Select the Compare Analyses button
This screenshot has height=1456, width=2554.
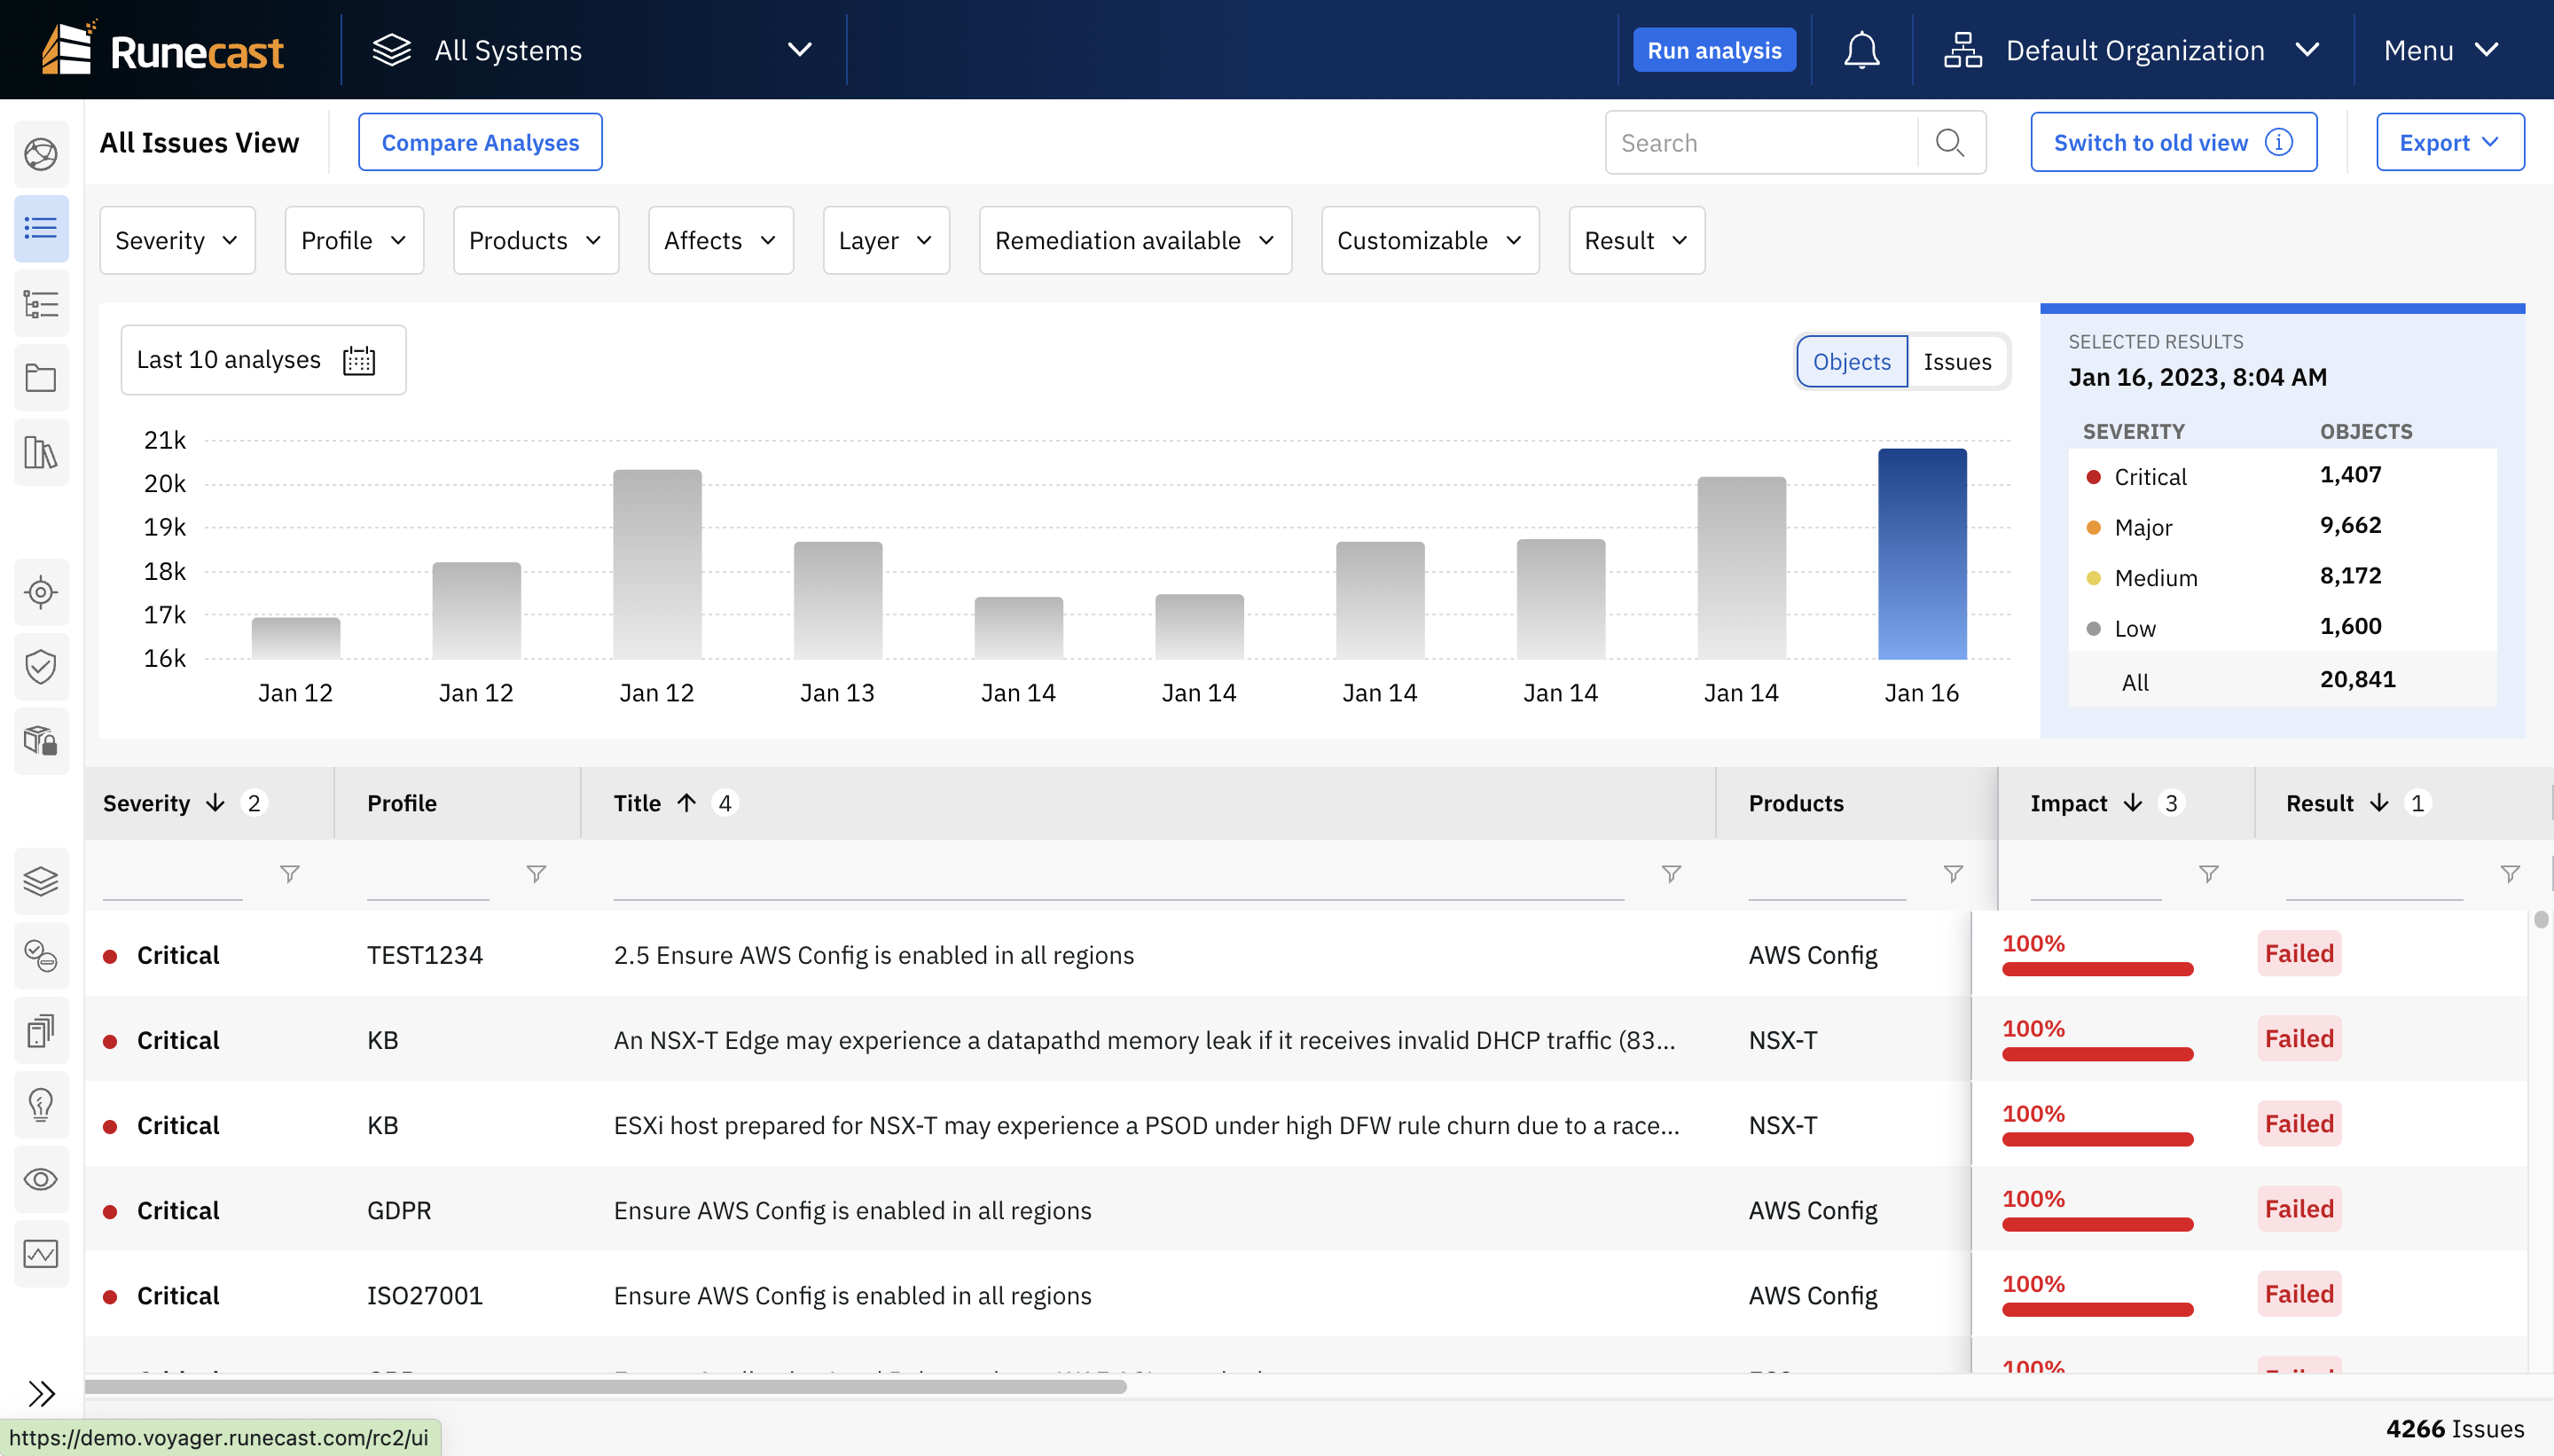[x=479, y=140]
